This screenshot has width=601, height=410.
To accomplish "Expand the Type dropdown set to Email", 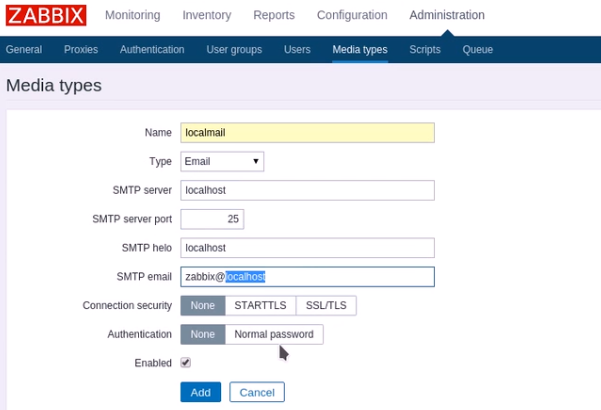I will pyautogui.click(x=222, y=161).
